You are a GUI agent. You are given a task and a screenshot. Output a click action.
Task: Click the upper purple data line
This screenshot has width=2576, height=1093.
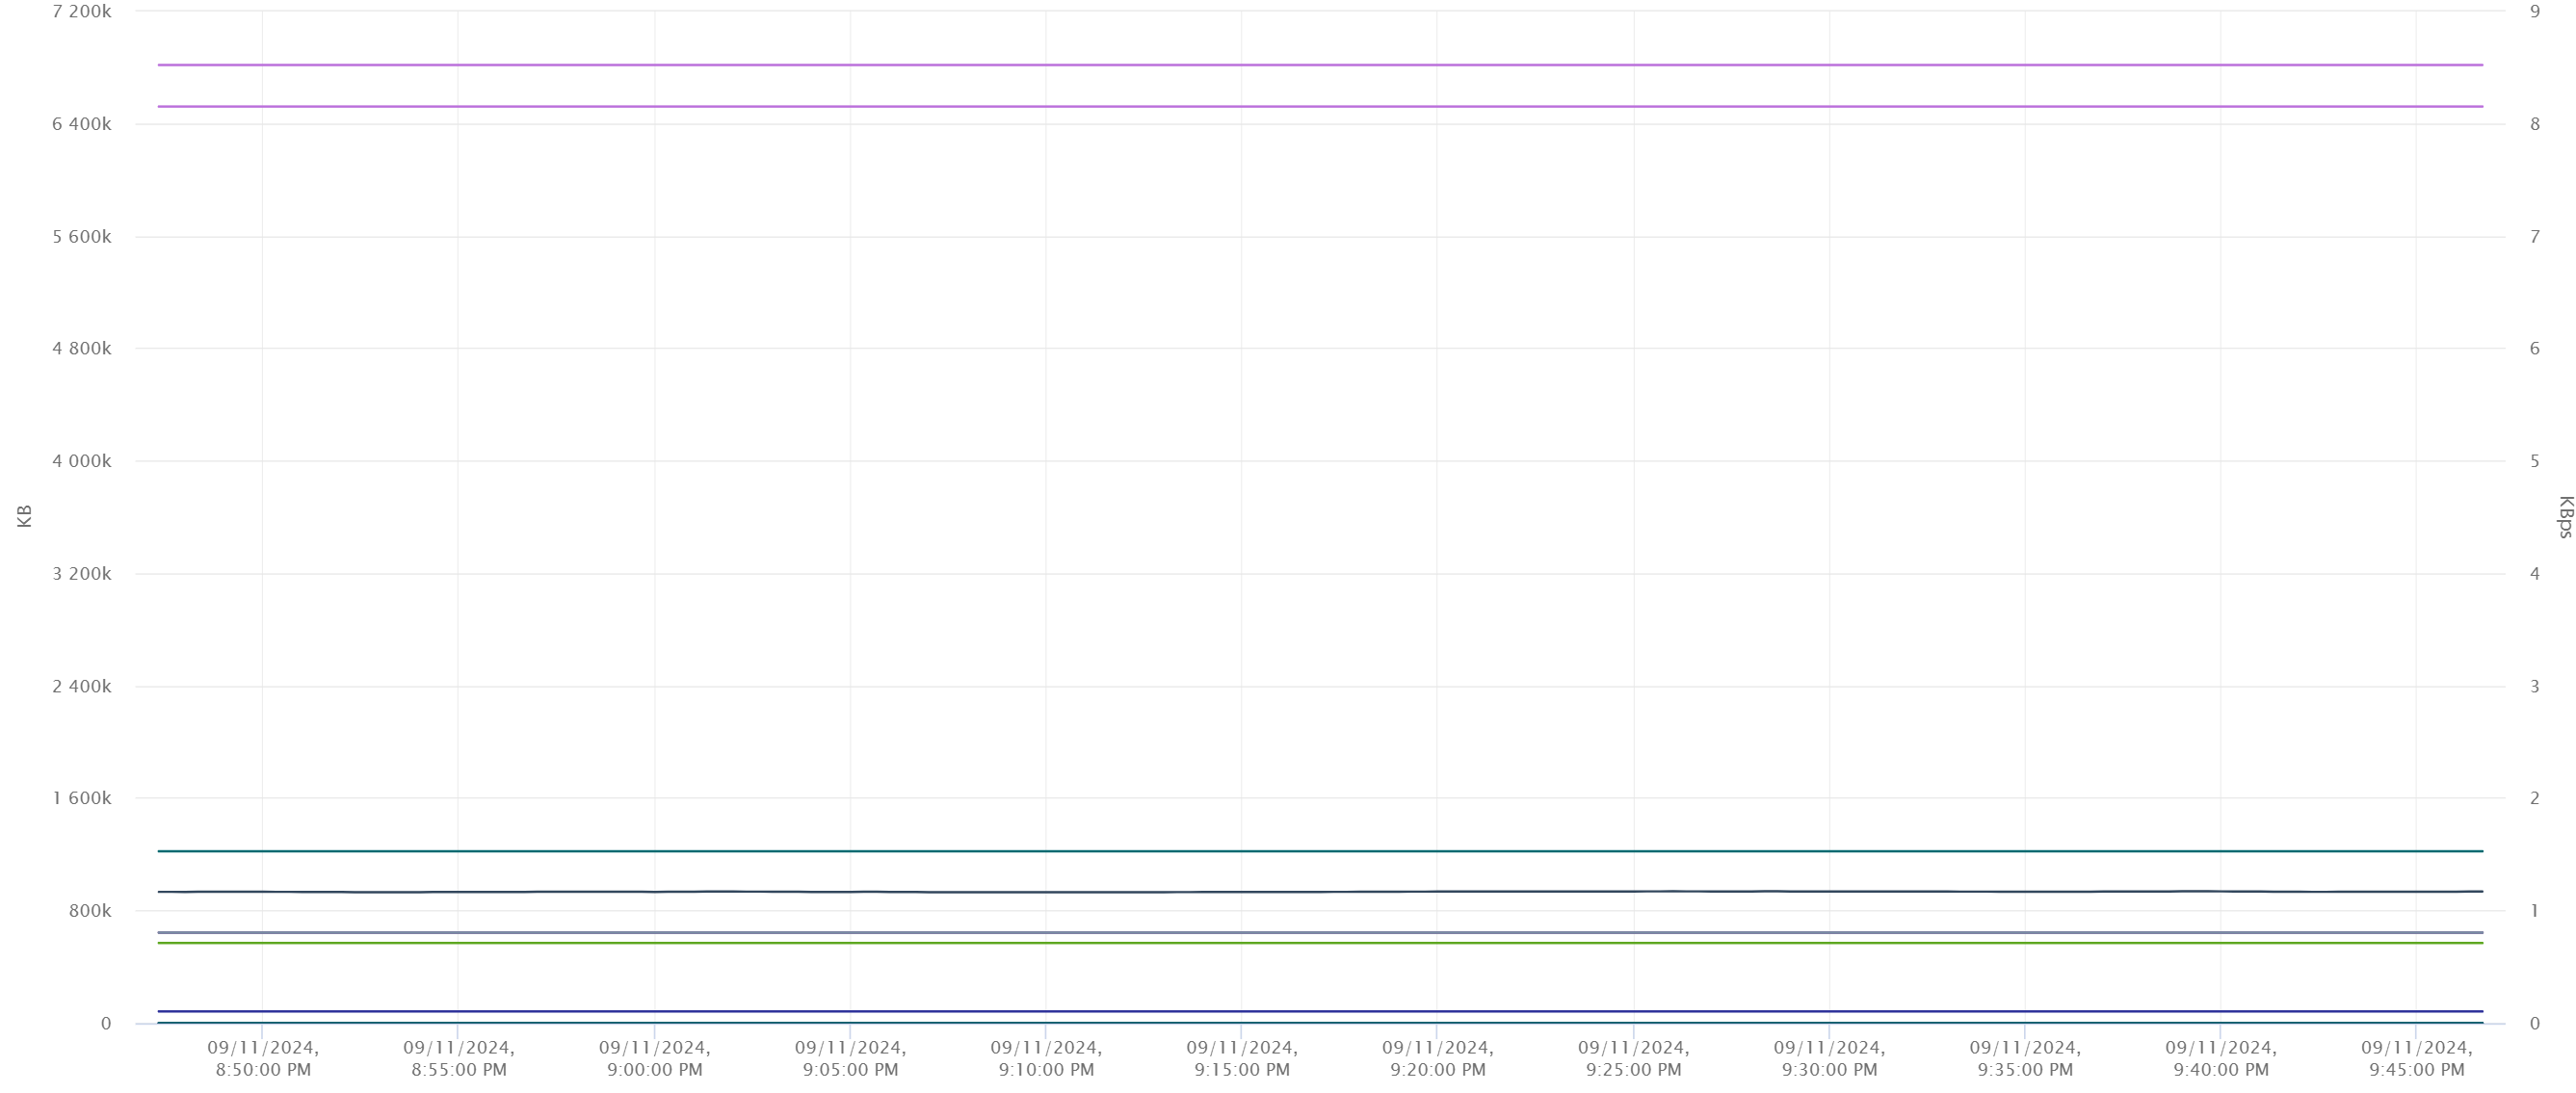pos(1320,65)
